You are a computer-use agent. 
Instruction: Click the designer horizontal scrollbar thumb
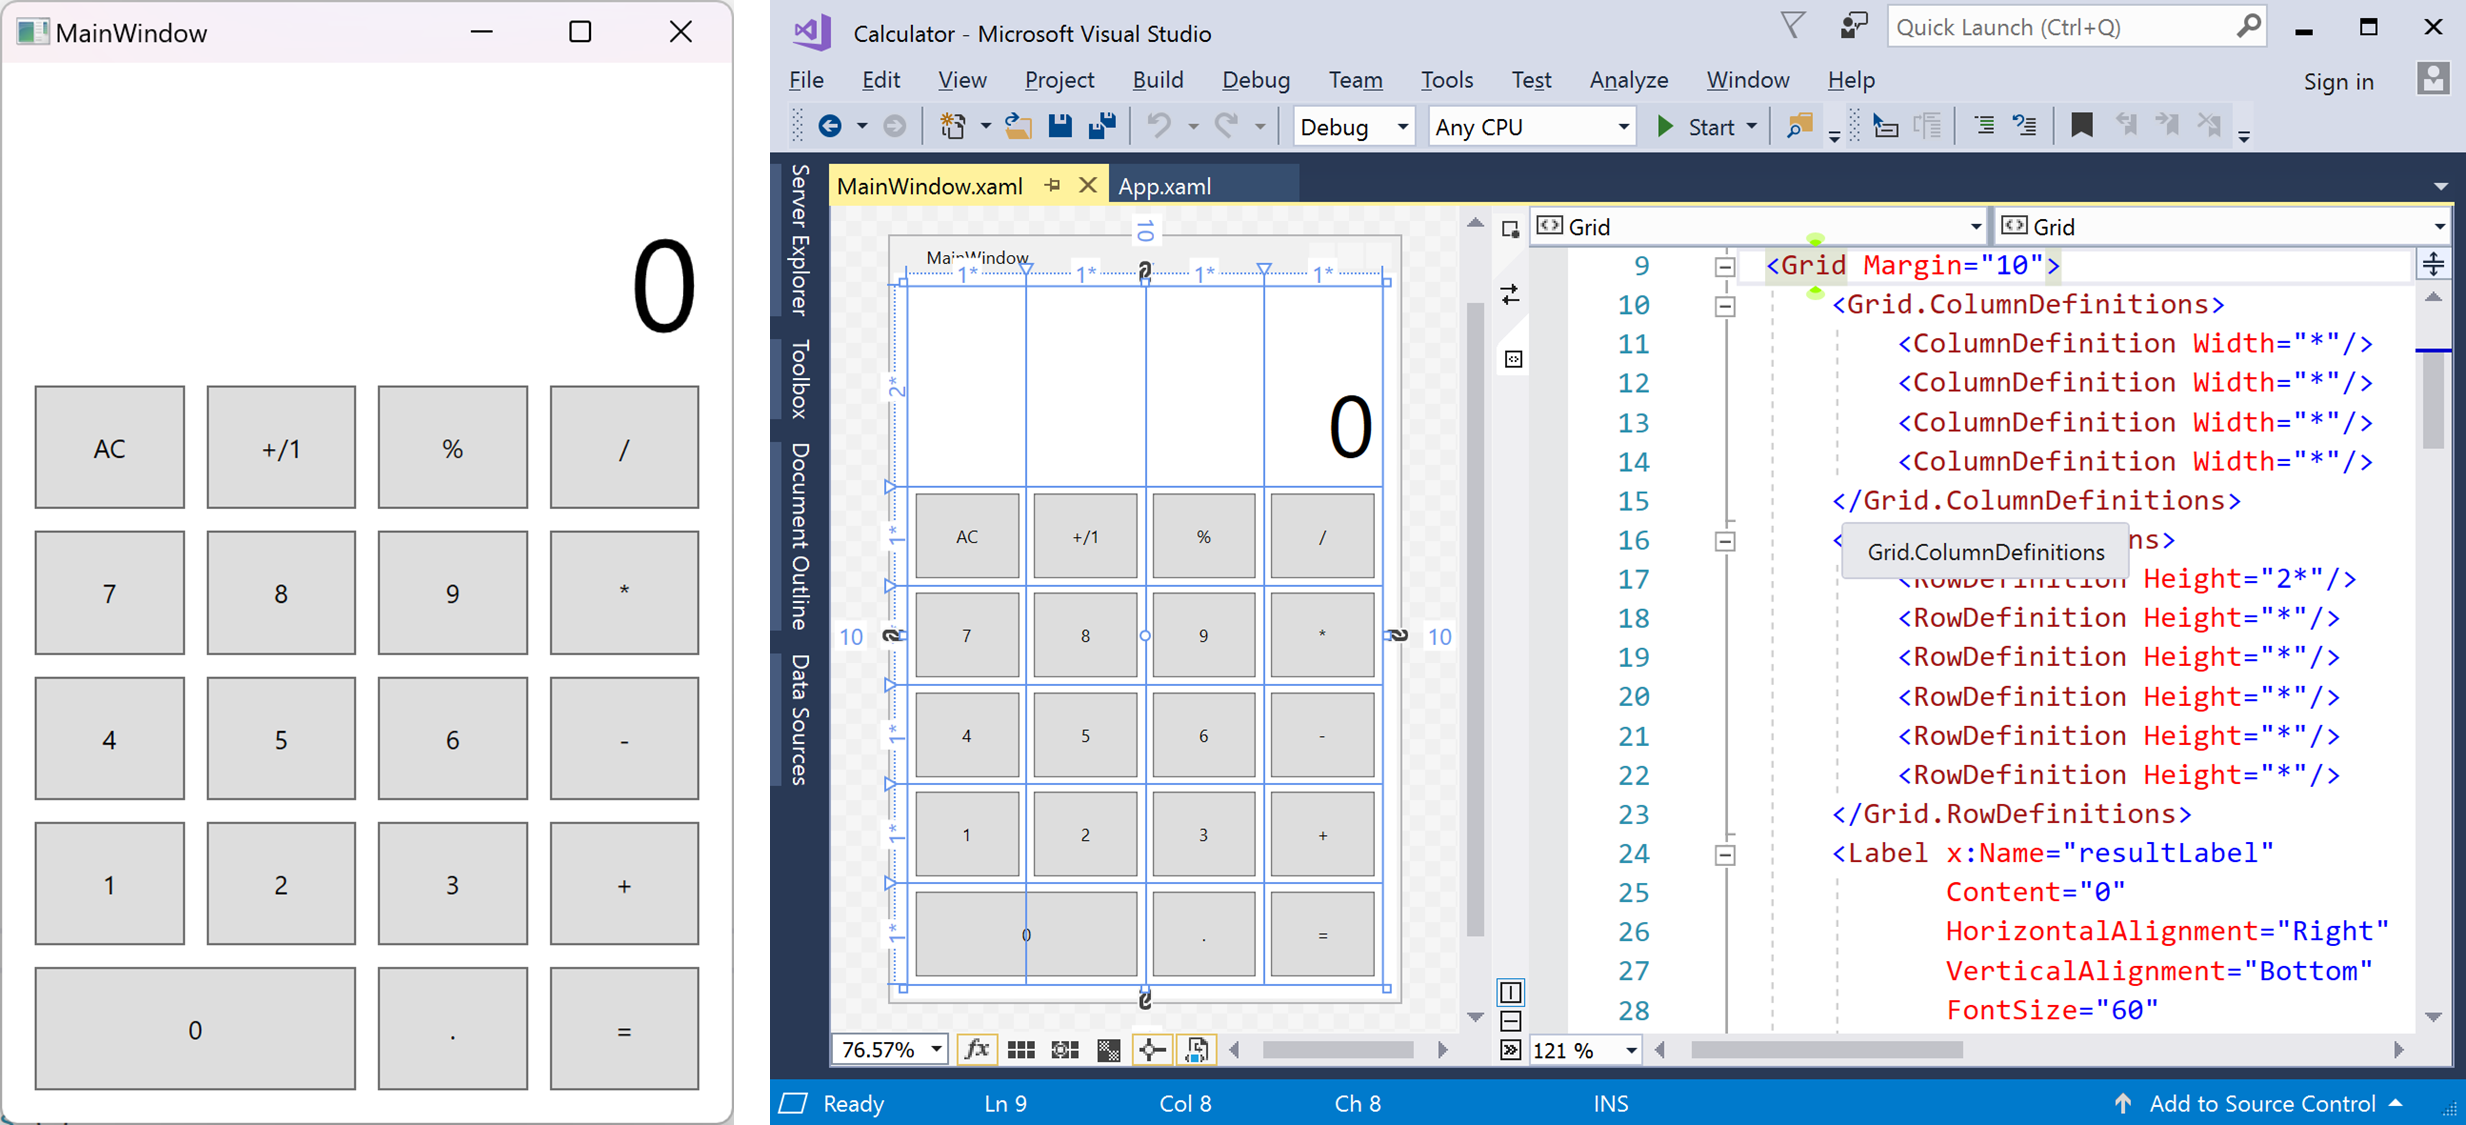pos(1337,1050)
